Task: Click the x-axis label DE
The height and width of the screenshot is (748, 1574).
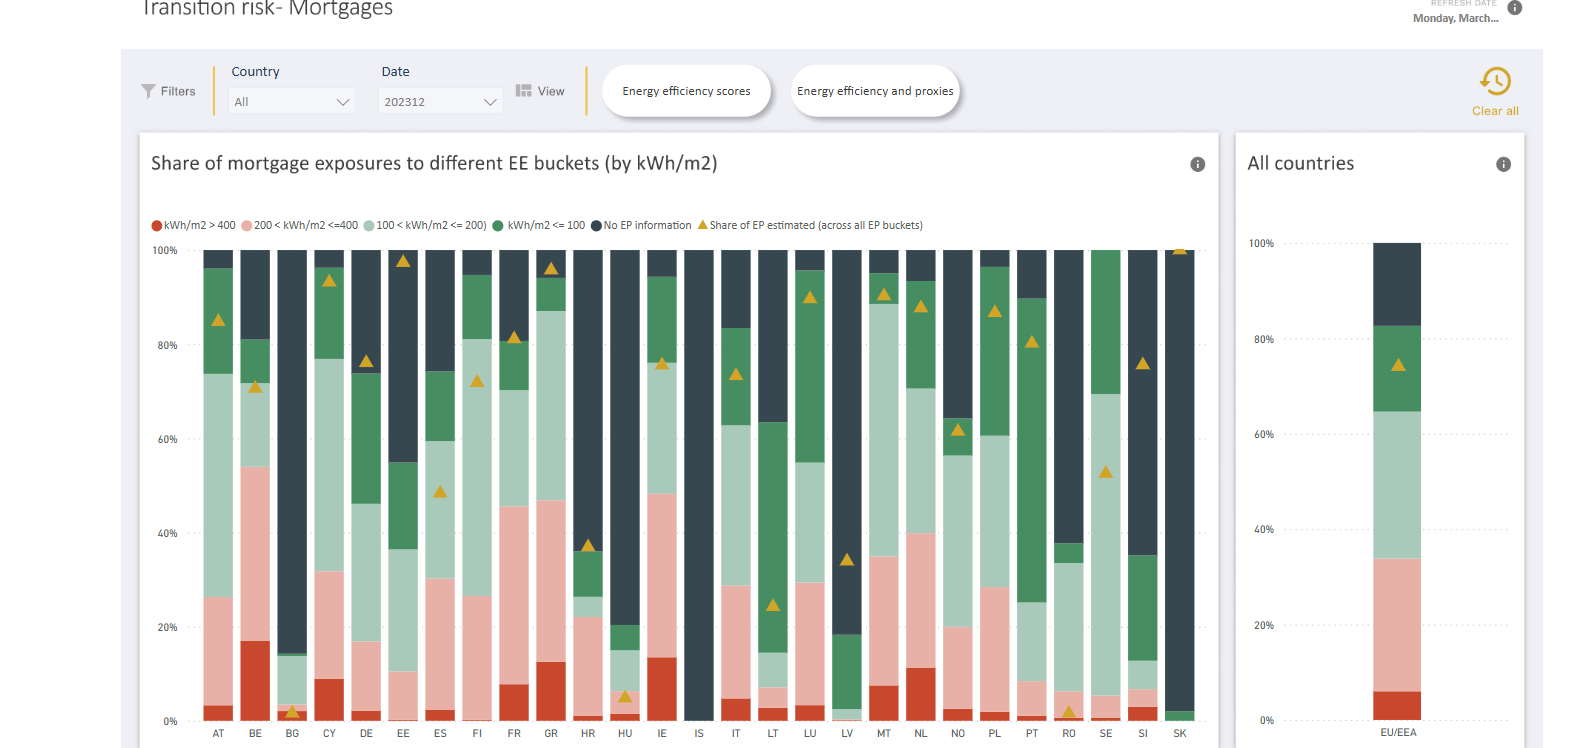Action: [x=366, y=733]
